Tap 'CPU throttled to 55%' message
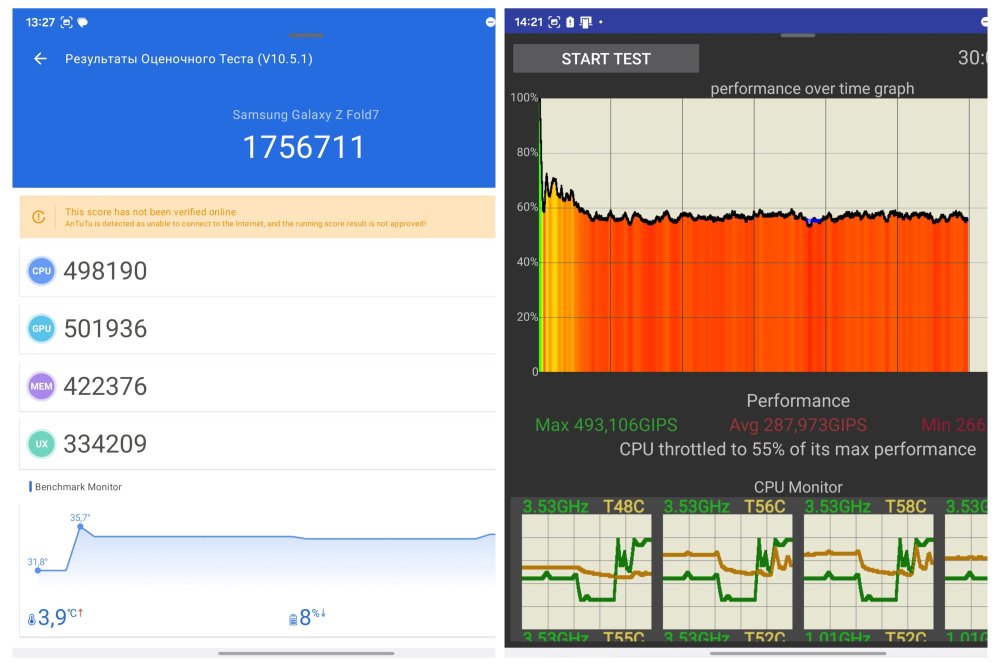Viewport: 1000px width, 666px height. (x=797, y=449)
